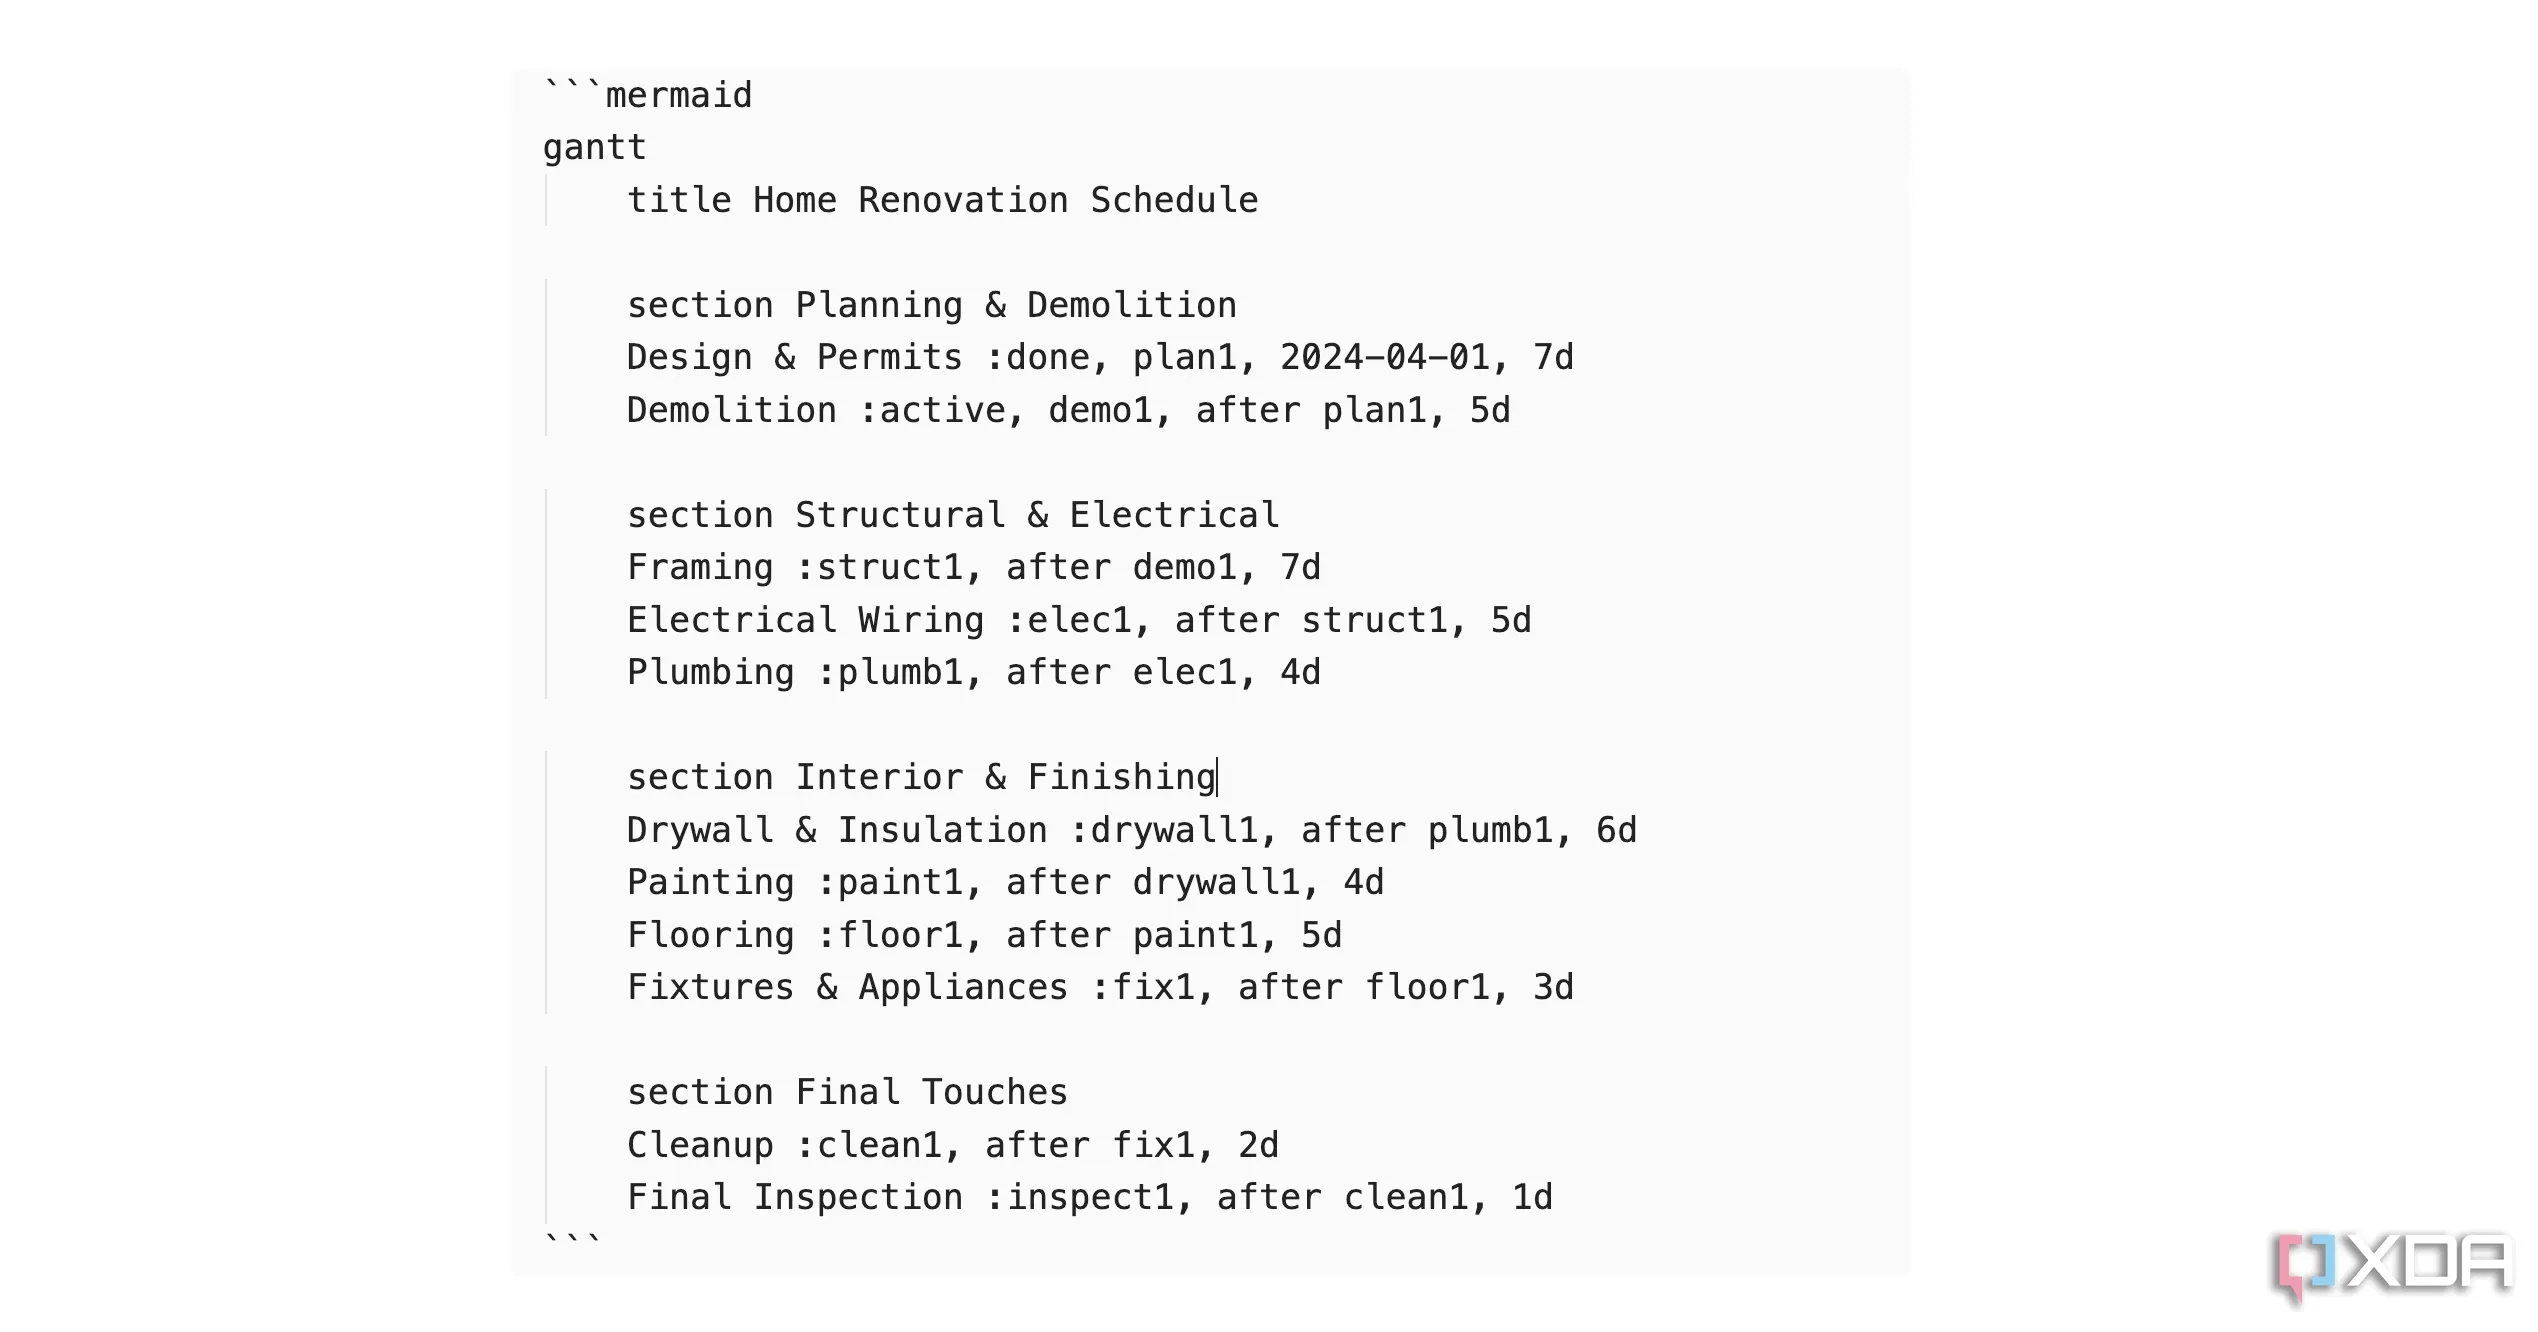2538x1332 pixels.
Task: Place cursor on the ```mermaid opening line
Action: click(648, 95)
